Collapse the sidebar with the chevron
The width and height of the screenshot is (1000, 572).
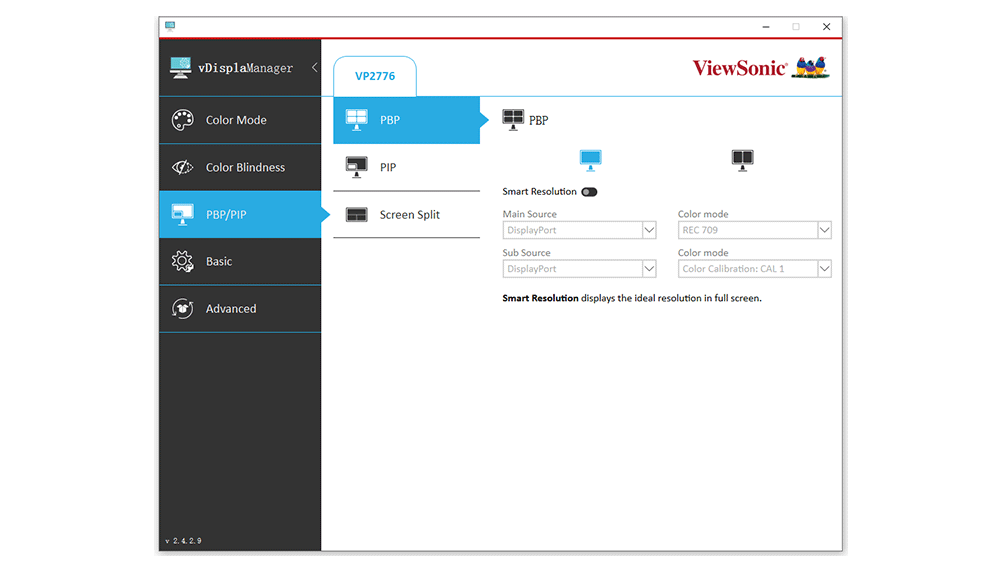pos(314,67)
